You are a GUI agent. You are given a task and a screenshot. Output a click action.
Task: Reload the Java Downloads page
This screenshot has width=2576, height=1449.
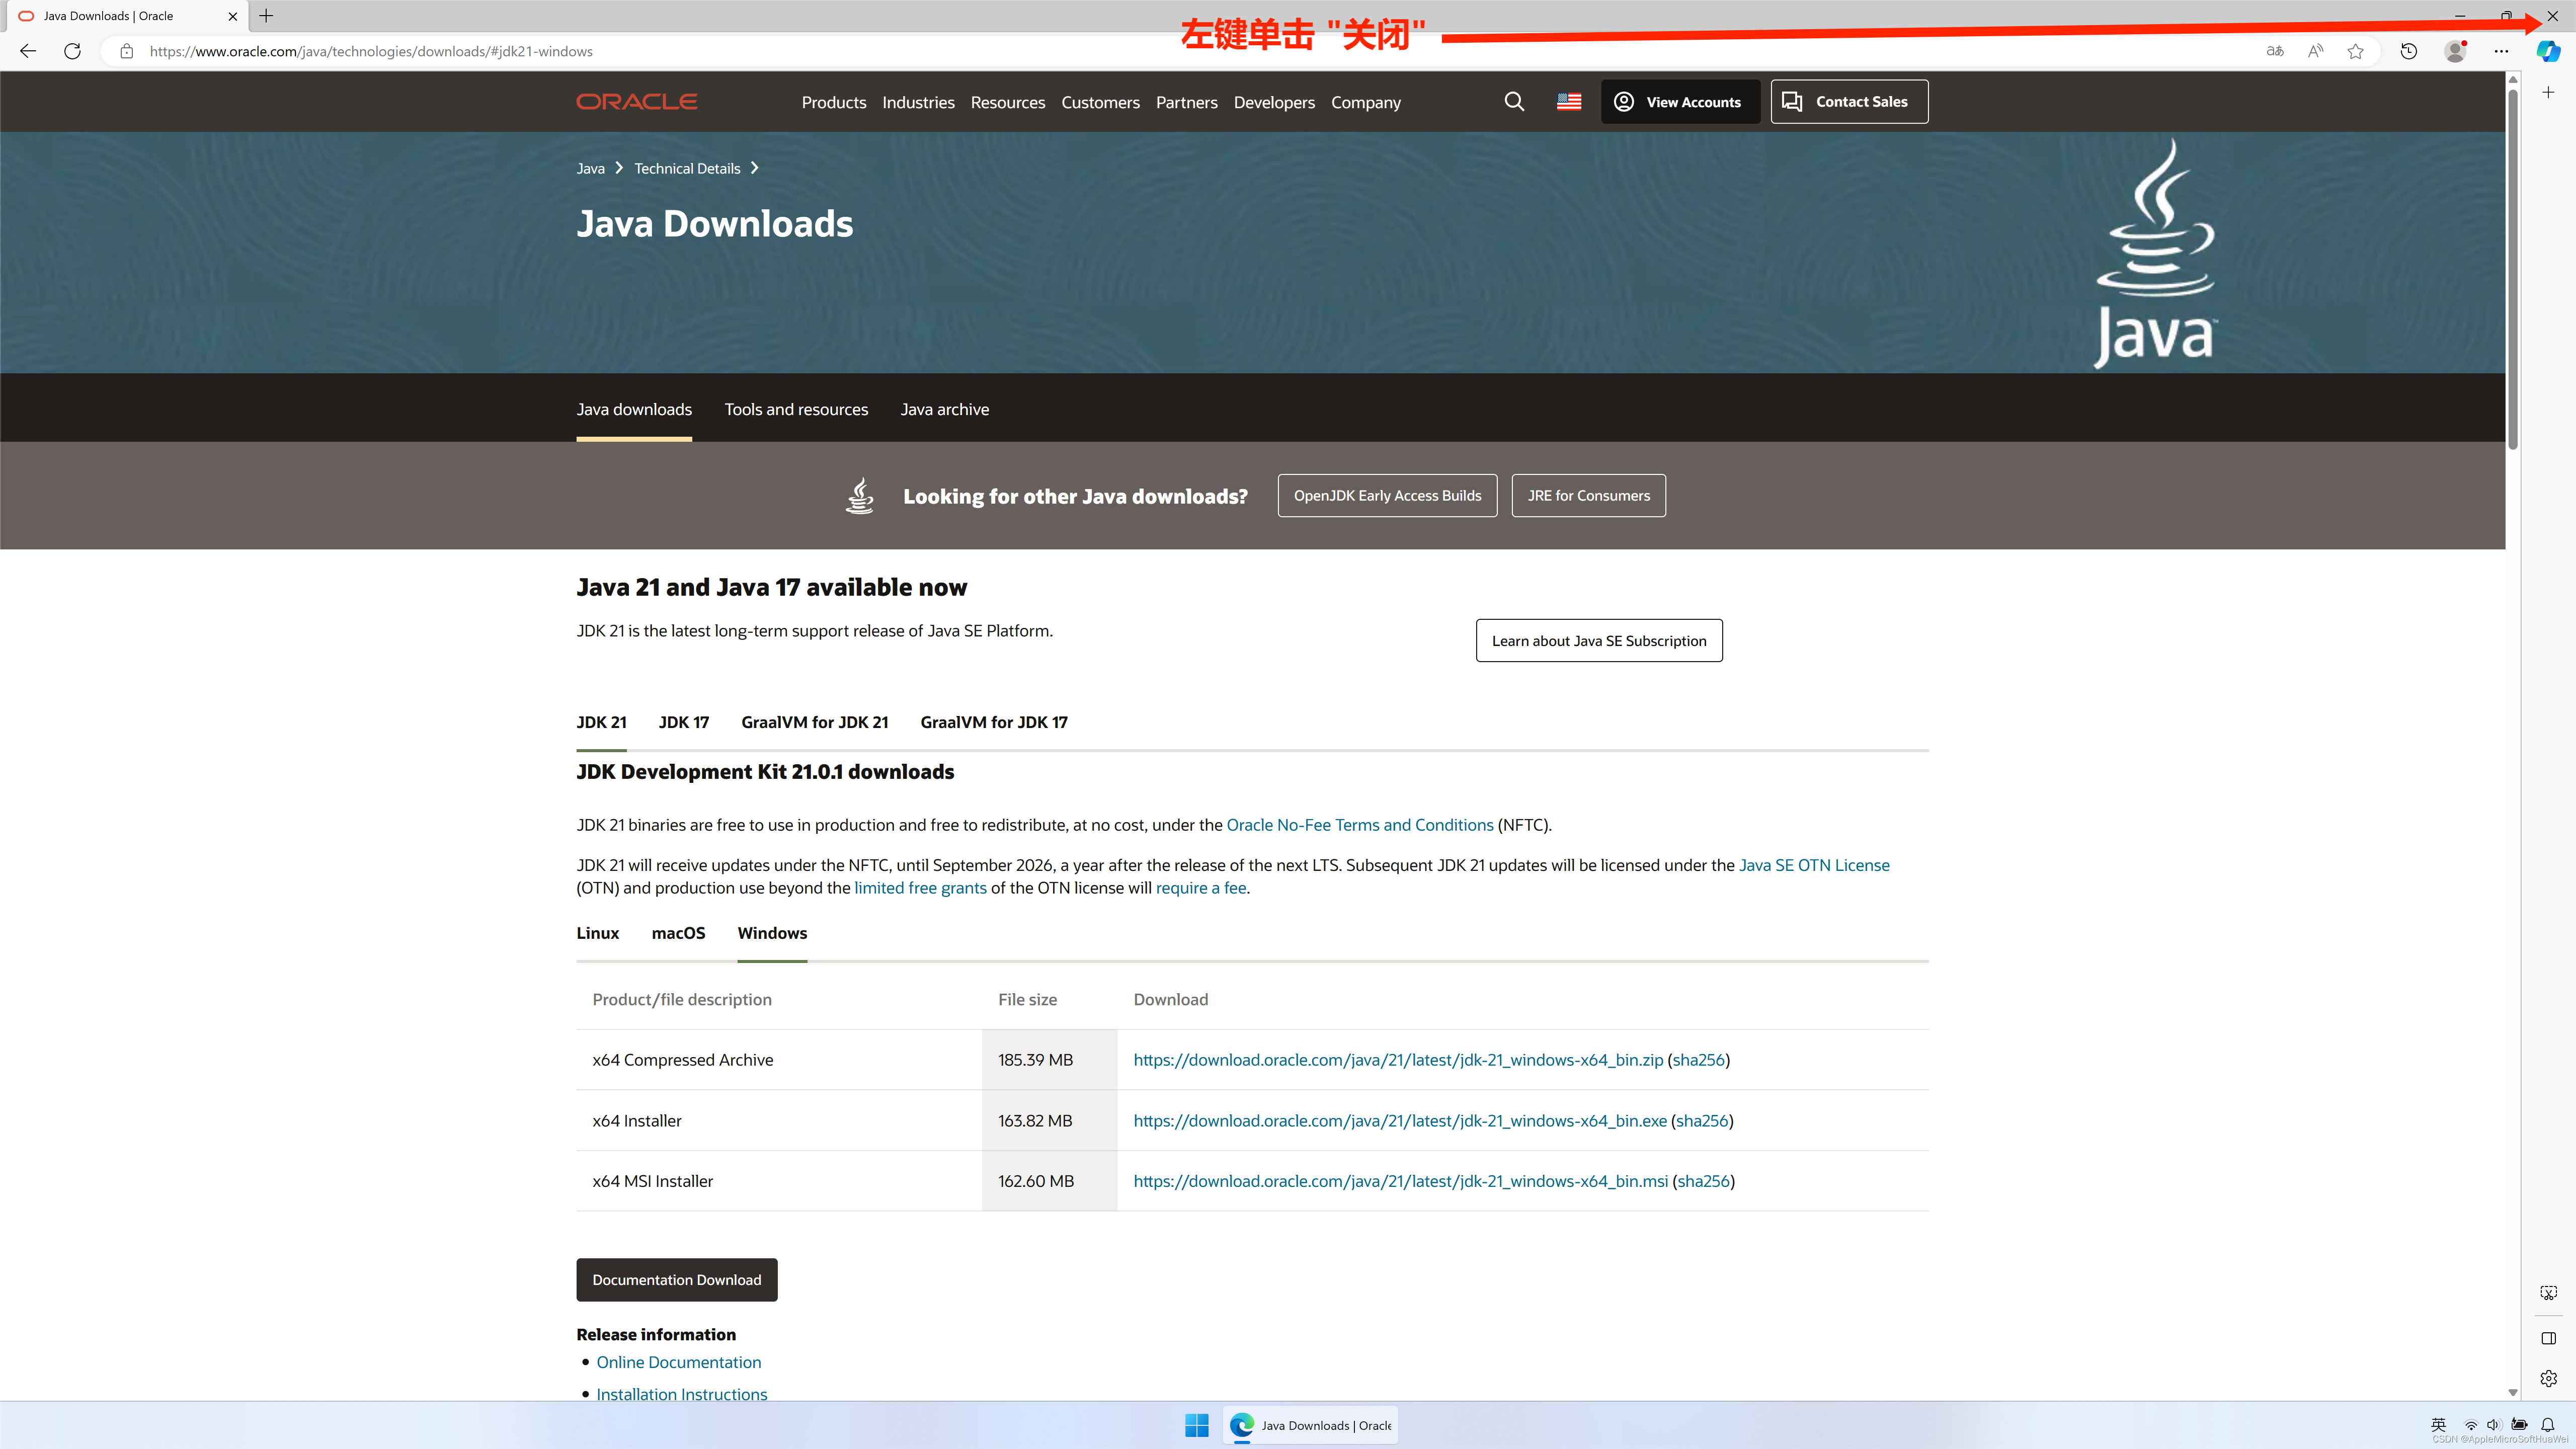pyautogui.click(x=72, y=51)
